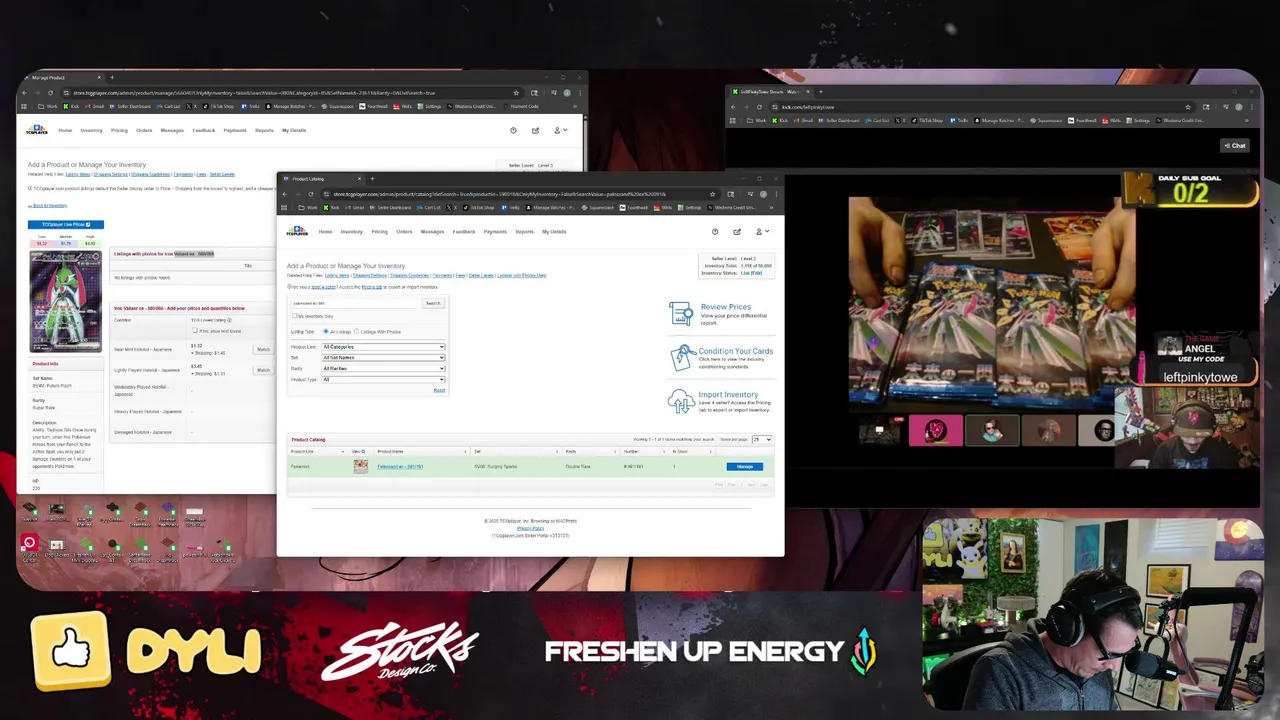Select pink heart avatar stream thumbnail

pyautogui.click(x=935, y=430)
